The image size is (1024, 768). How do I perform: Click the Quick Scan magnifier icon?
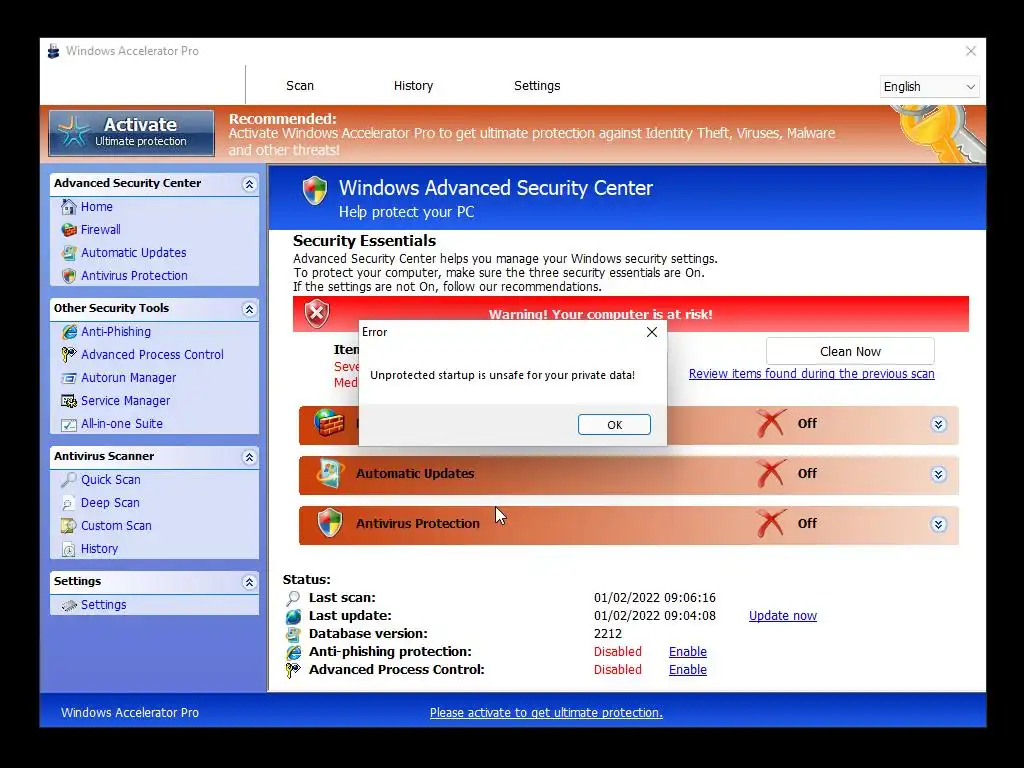point(69,480)
